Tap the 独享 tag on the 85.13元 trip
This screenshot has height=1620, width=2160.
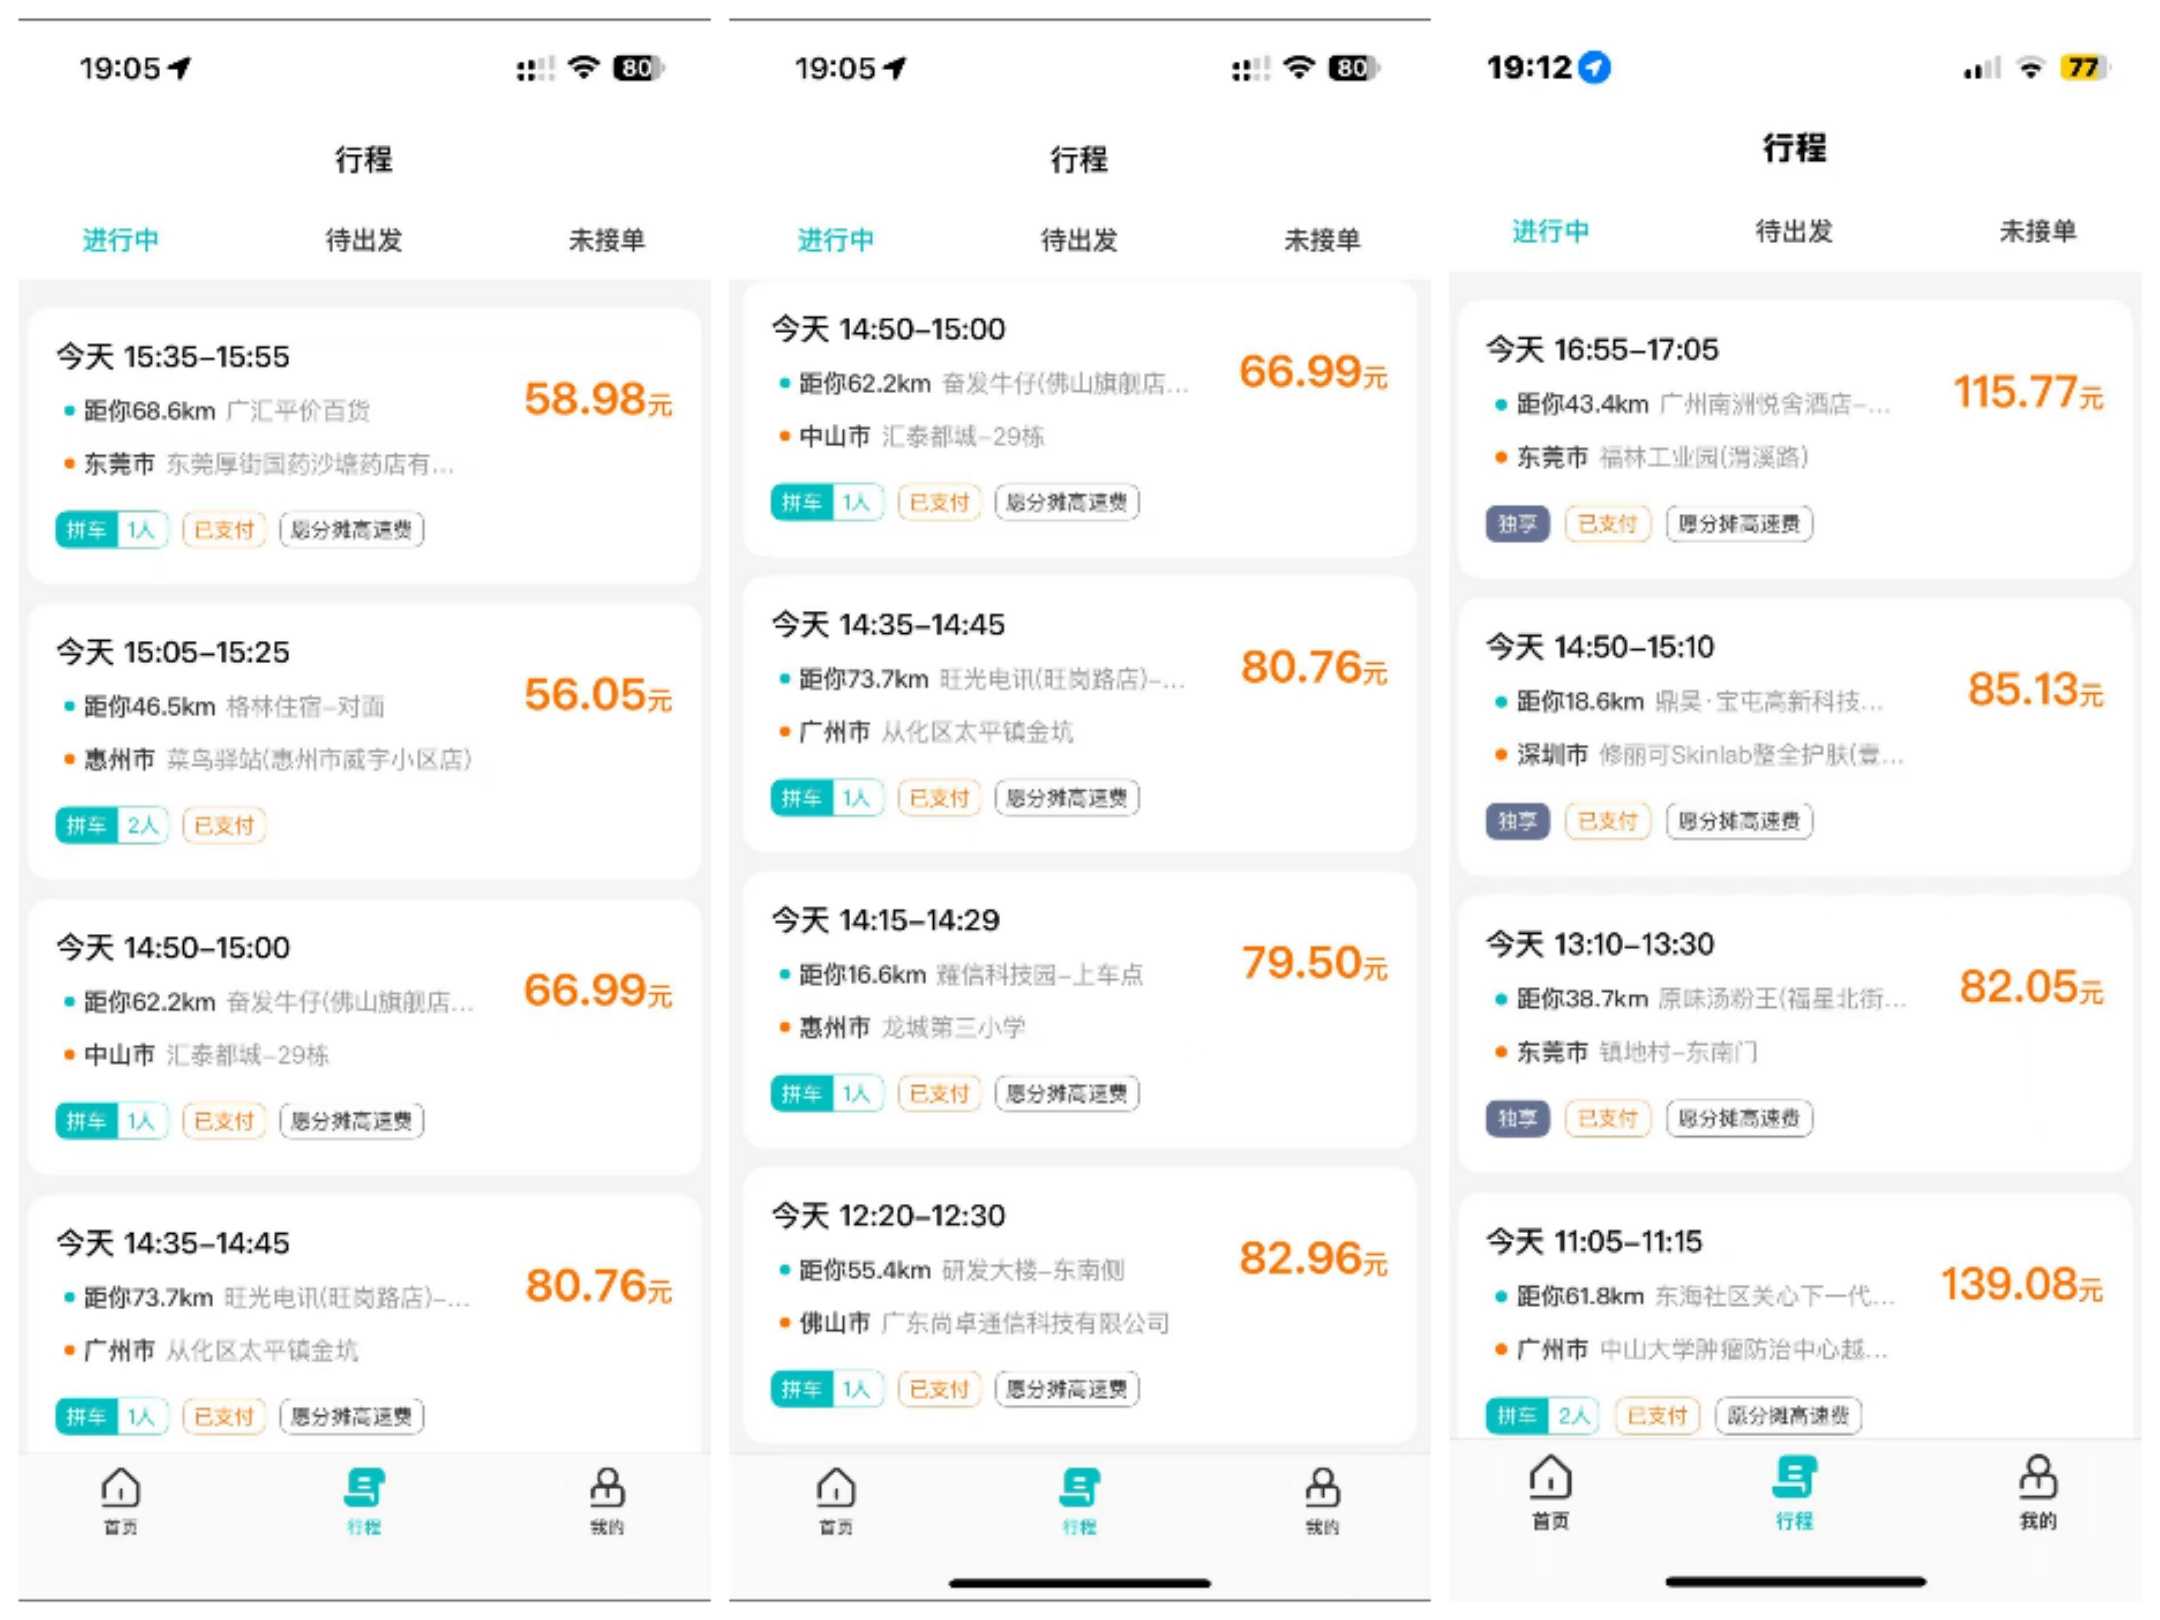coord(1517,821)
